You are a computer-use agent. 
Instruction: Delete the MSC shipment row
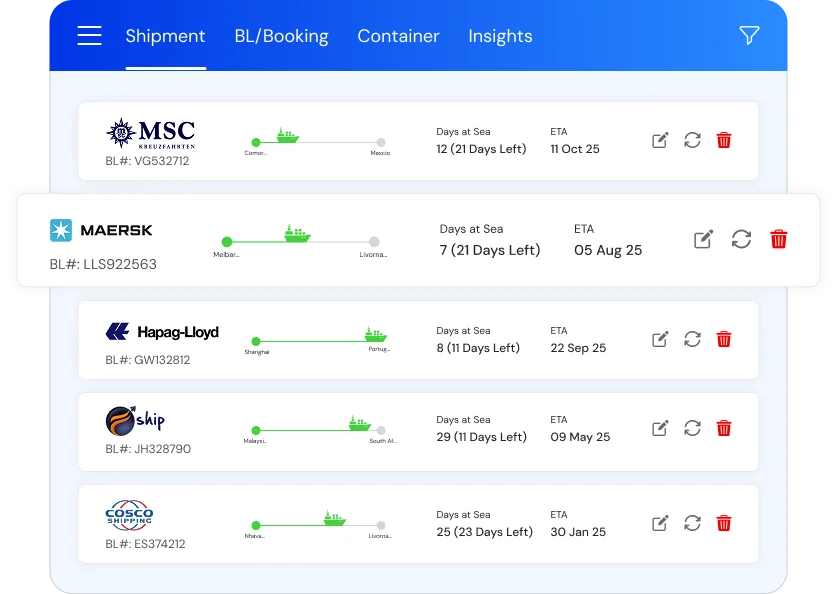724,140
